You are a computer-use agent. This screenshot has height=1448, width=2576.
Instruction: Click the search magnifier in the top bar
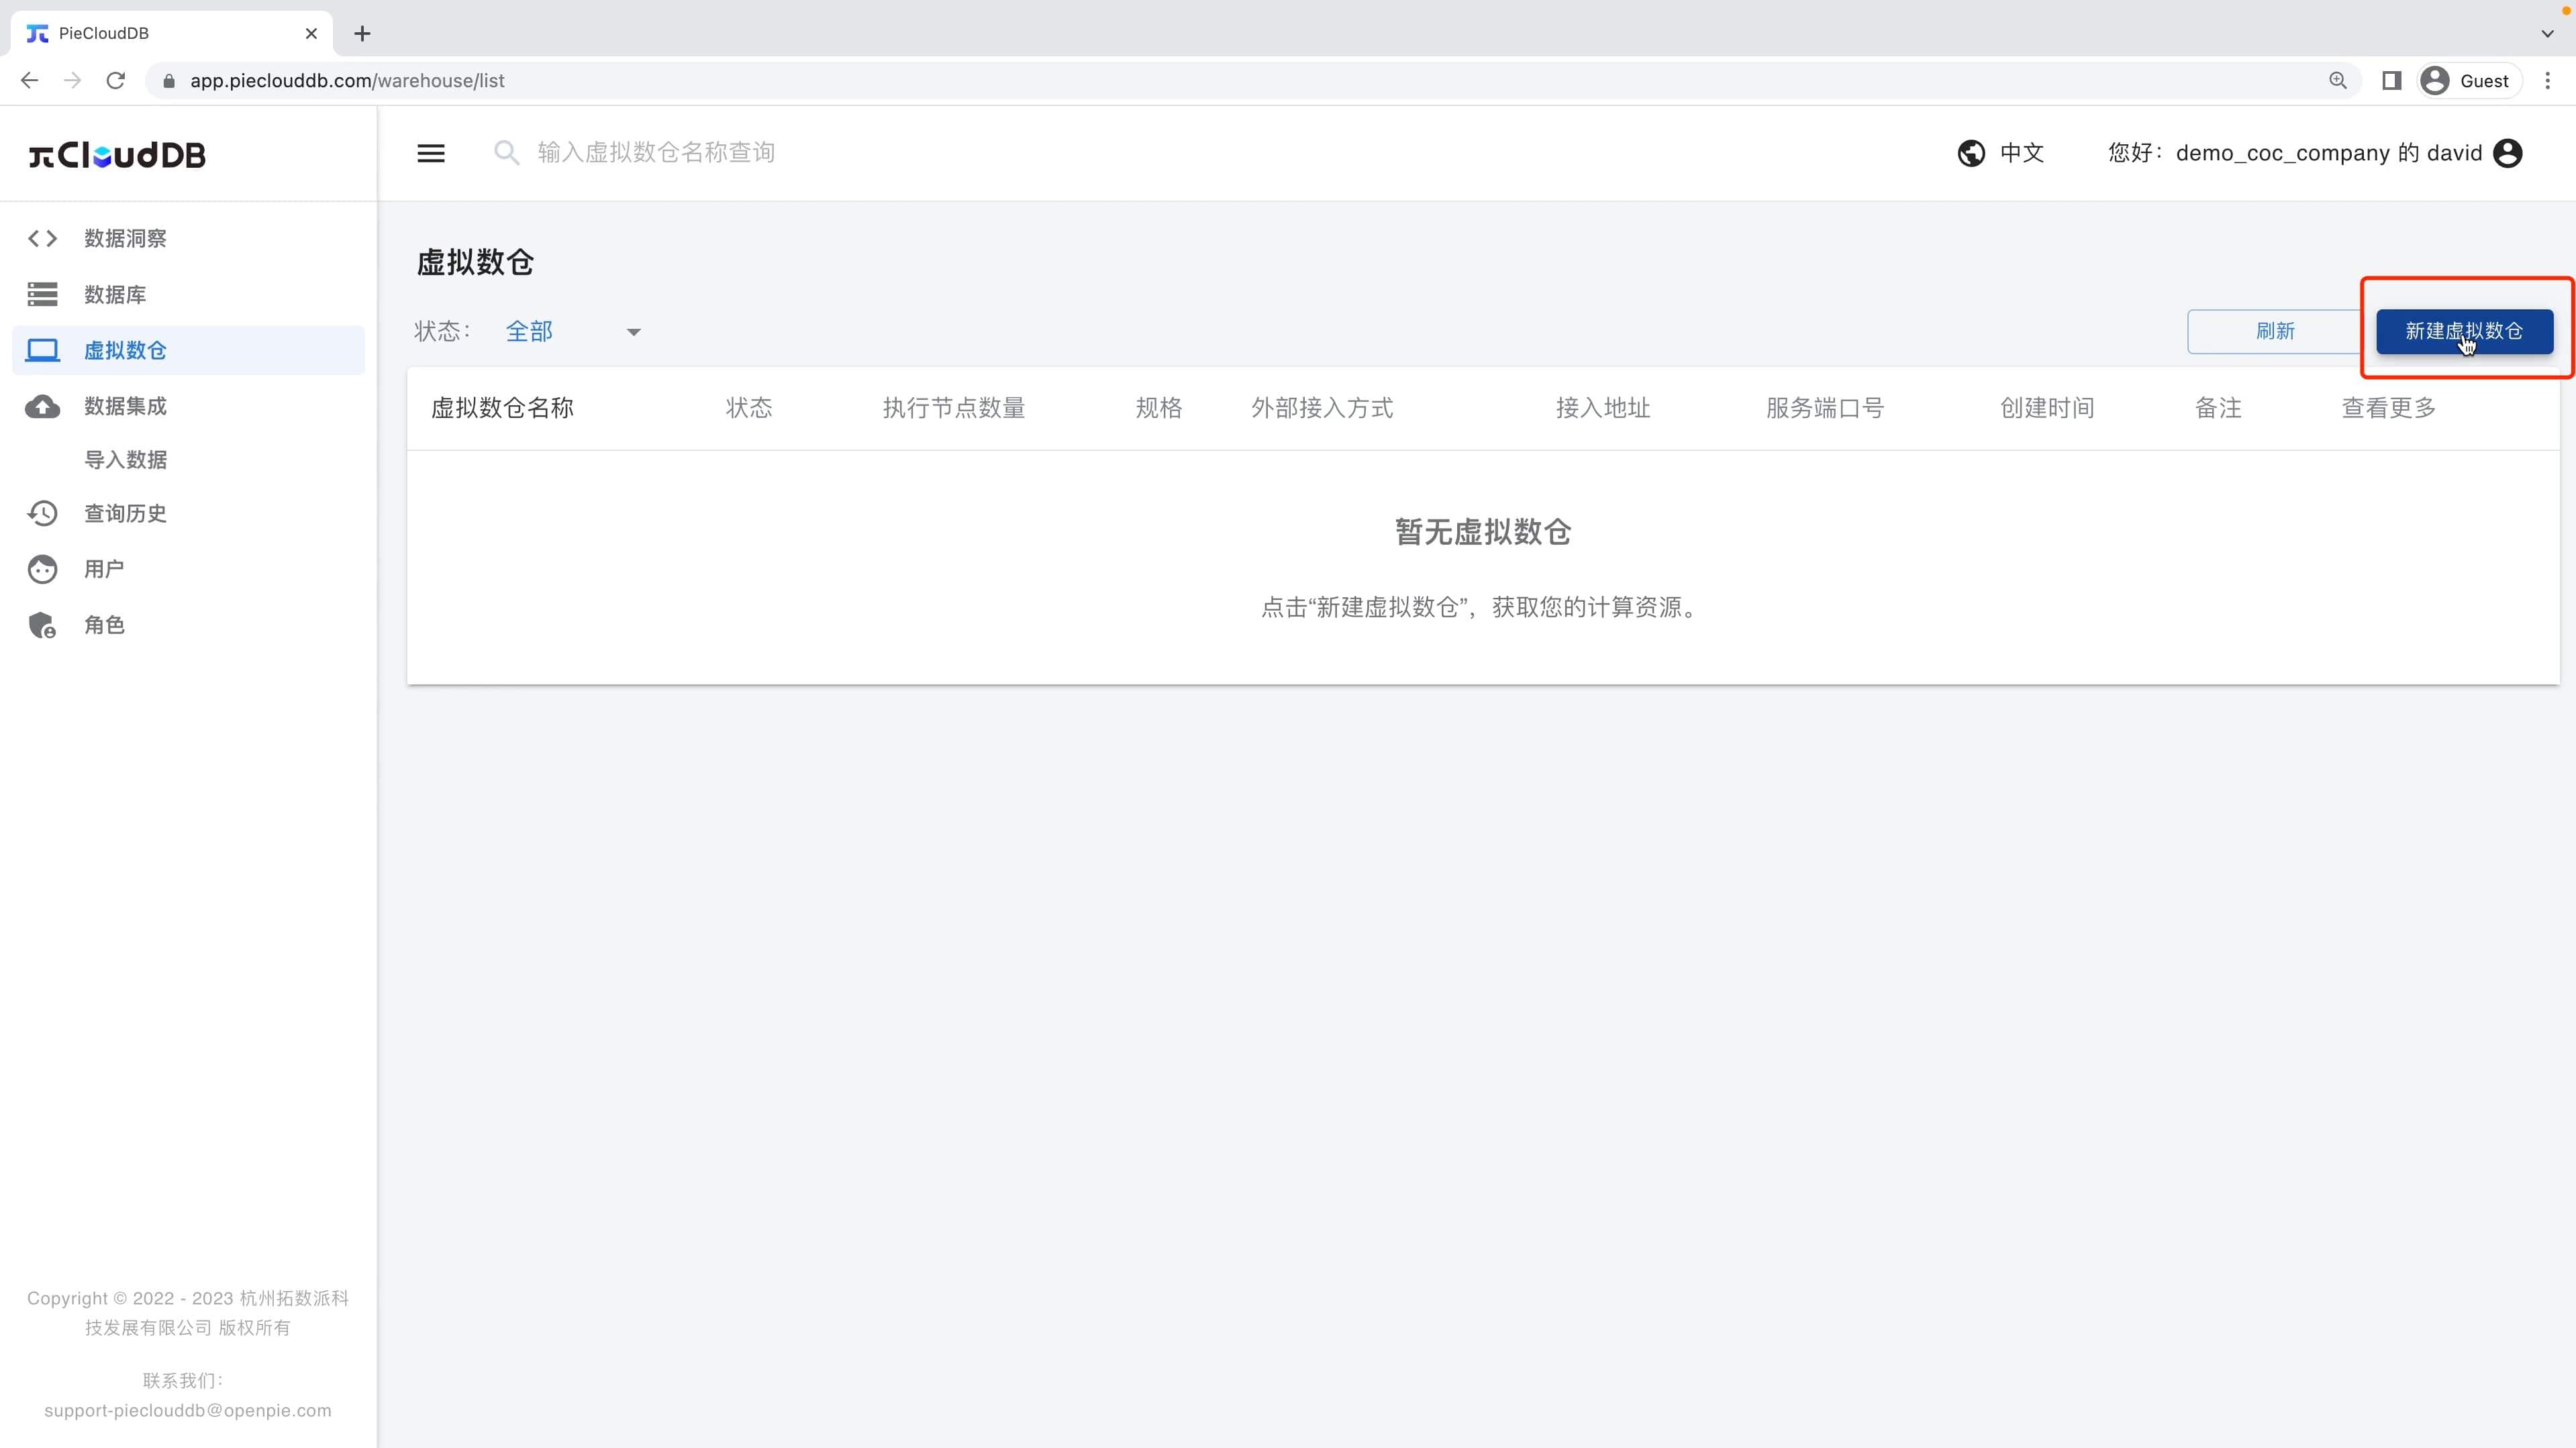507,152
